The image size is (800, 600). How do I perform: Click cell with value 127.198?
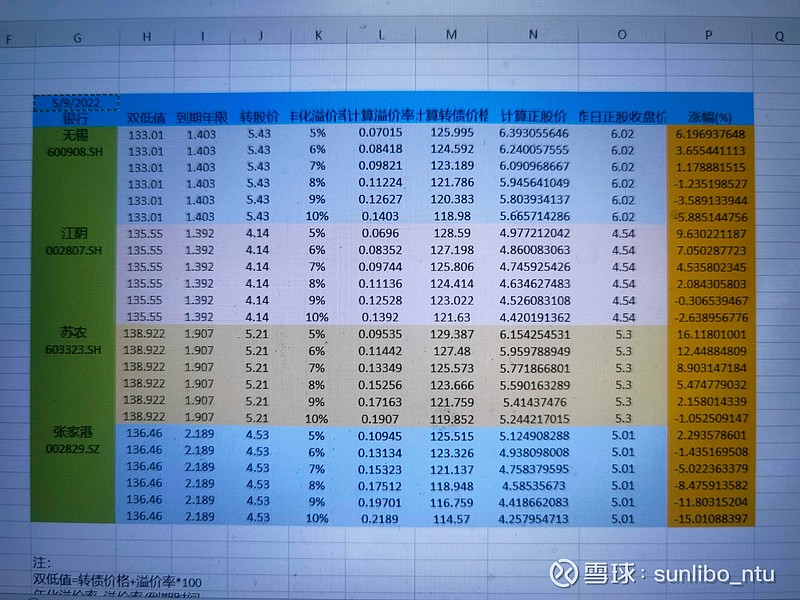tap(452, 250)
